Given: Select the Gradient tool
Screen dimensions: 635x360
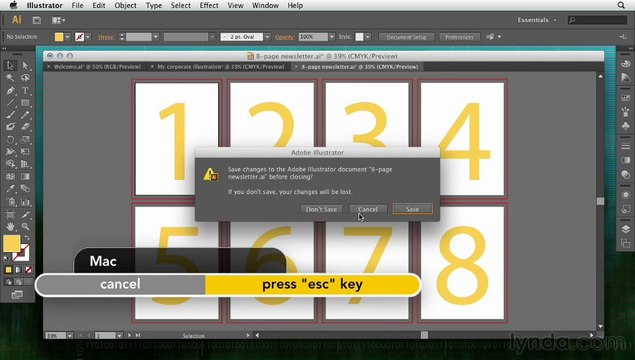Looking at the screenshot, I should (x=25, y=177).
